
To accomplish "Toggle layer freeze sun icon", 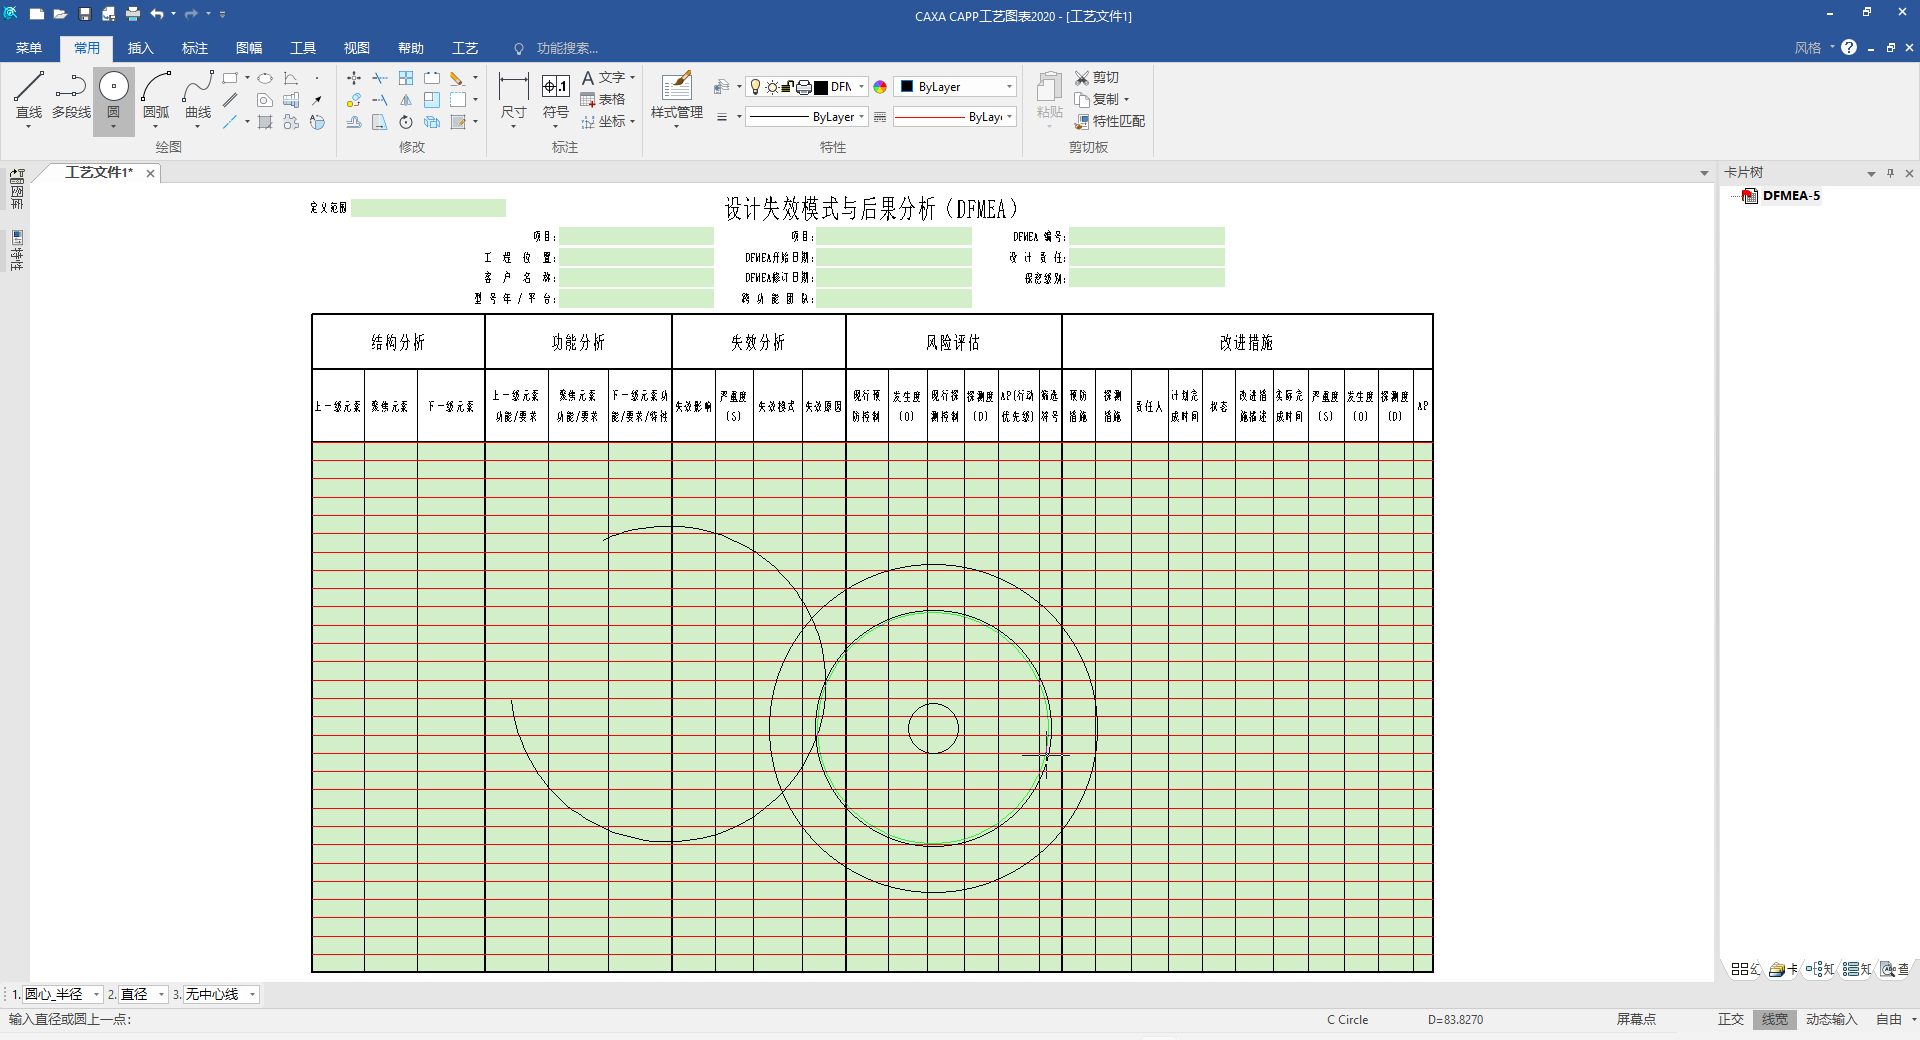I will [772, 87].
